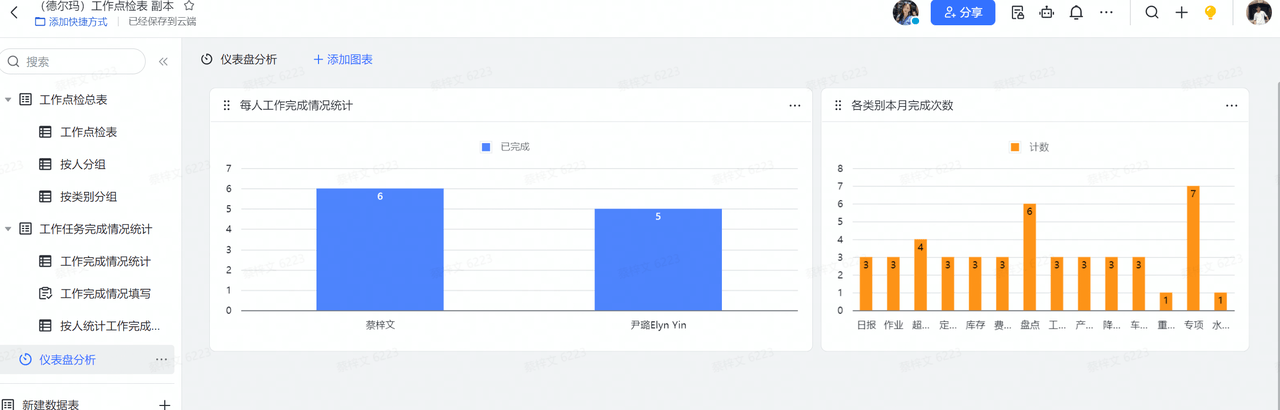
Task: Click the star icon to favorite document
Action: coord(190,6)
